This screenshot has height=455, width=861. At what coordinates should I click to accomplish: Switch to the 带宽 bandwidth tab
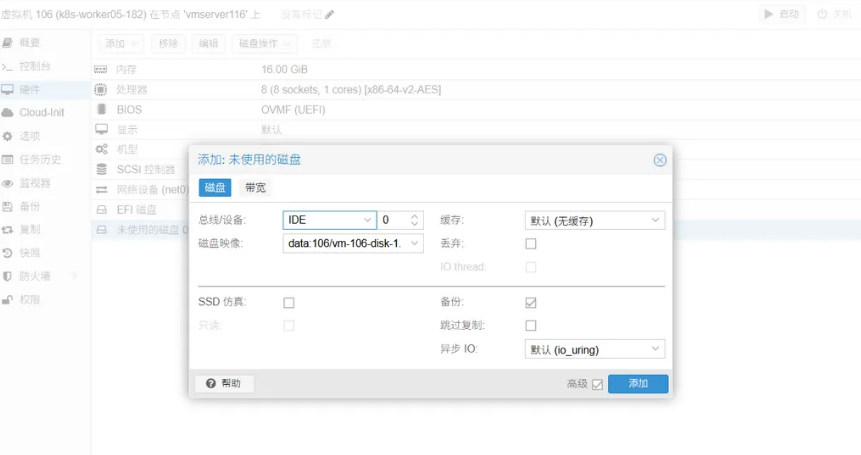(255, 188)
